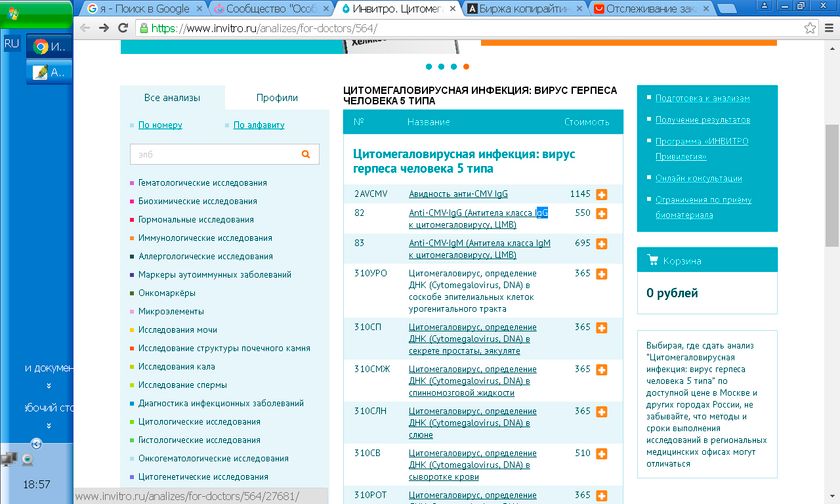The height and width of the screenshot is (504, 840).
Task: Add Авидность анти-CMV IgG to cart
Action: pos(602,194)
